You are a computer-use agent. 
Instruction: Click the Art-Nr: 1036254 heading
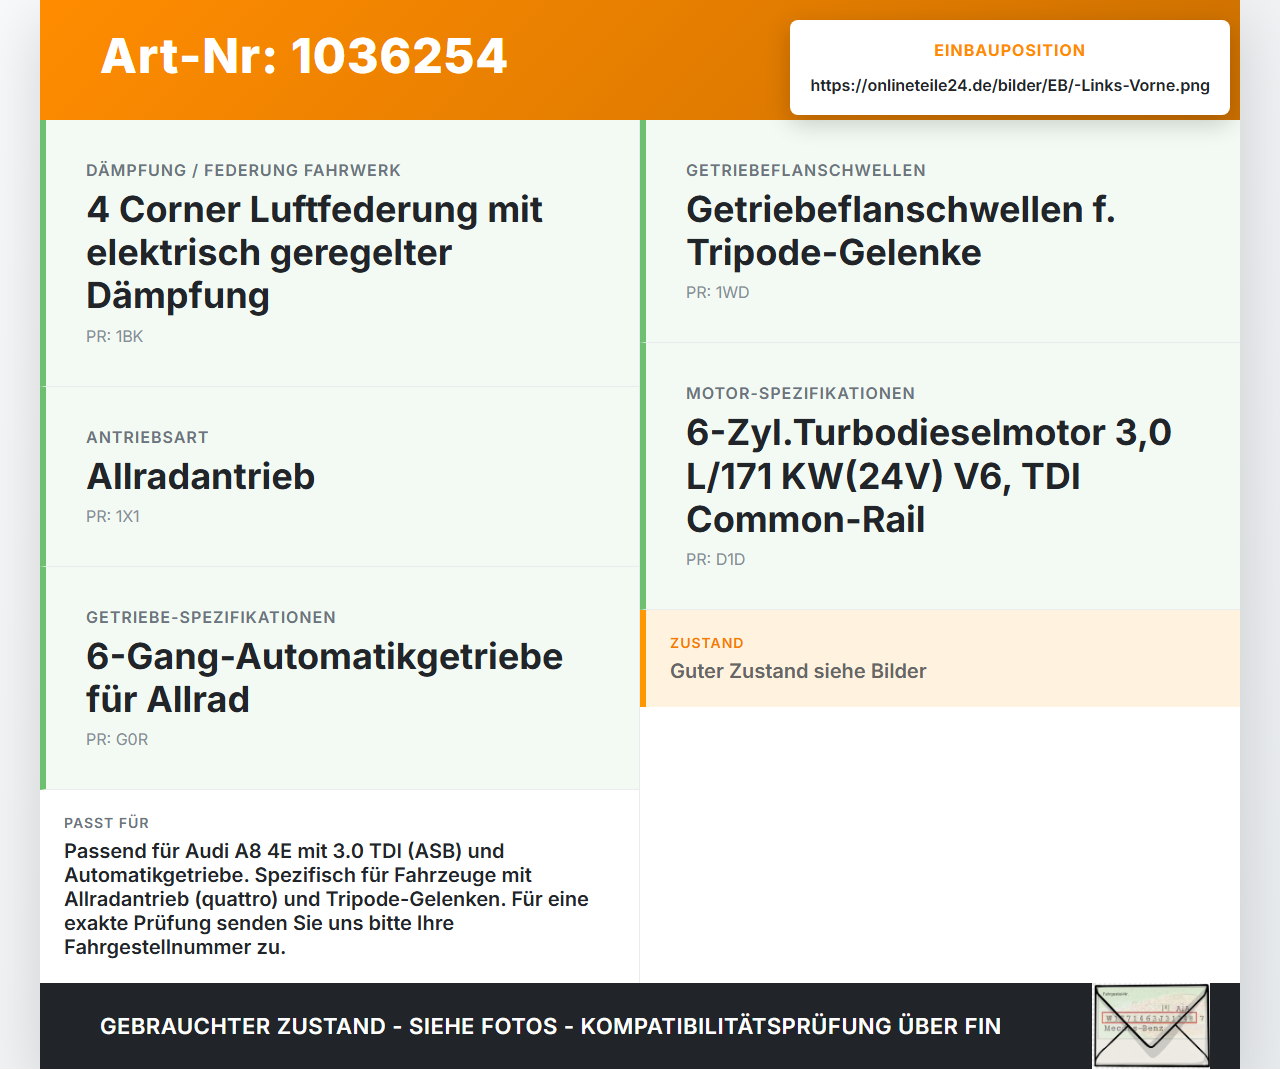[304, 56]
